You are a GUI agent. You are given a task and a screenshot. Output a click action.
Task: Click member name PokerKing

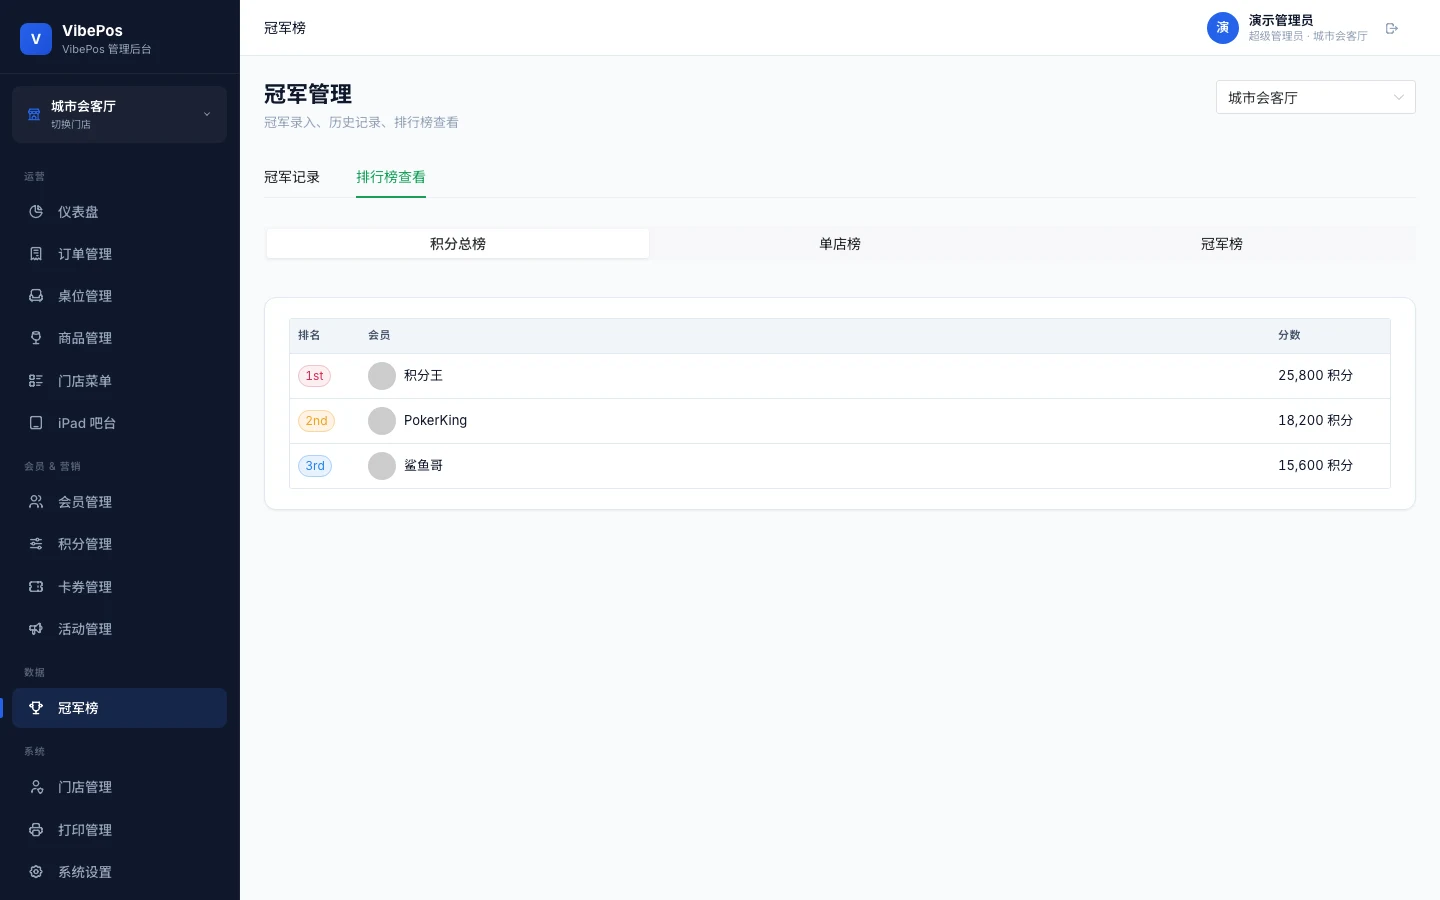[435, 421]
